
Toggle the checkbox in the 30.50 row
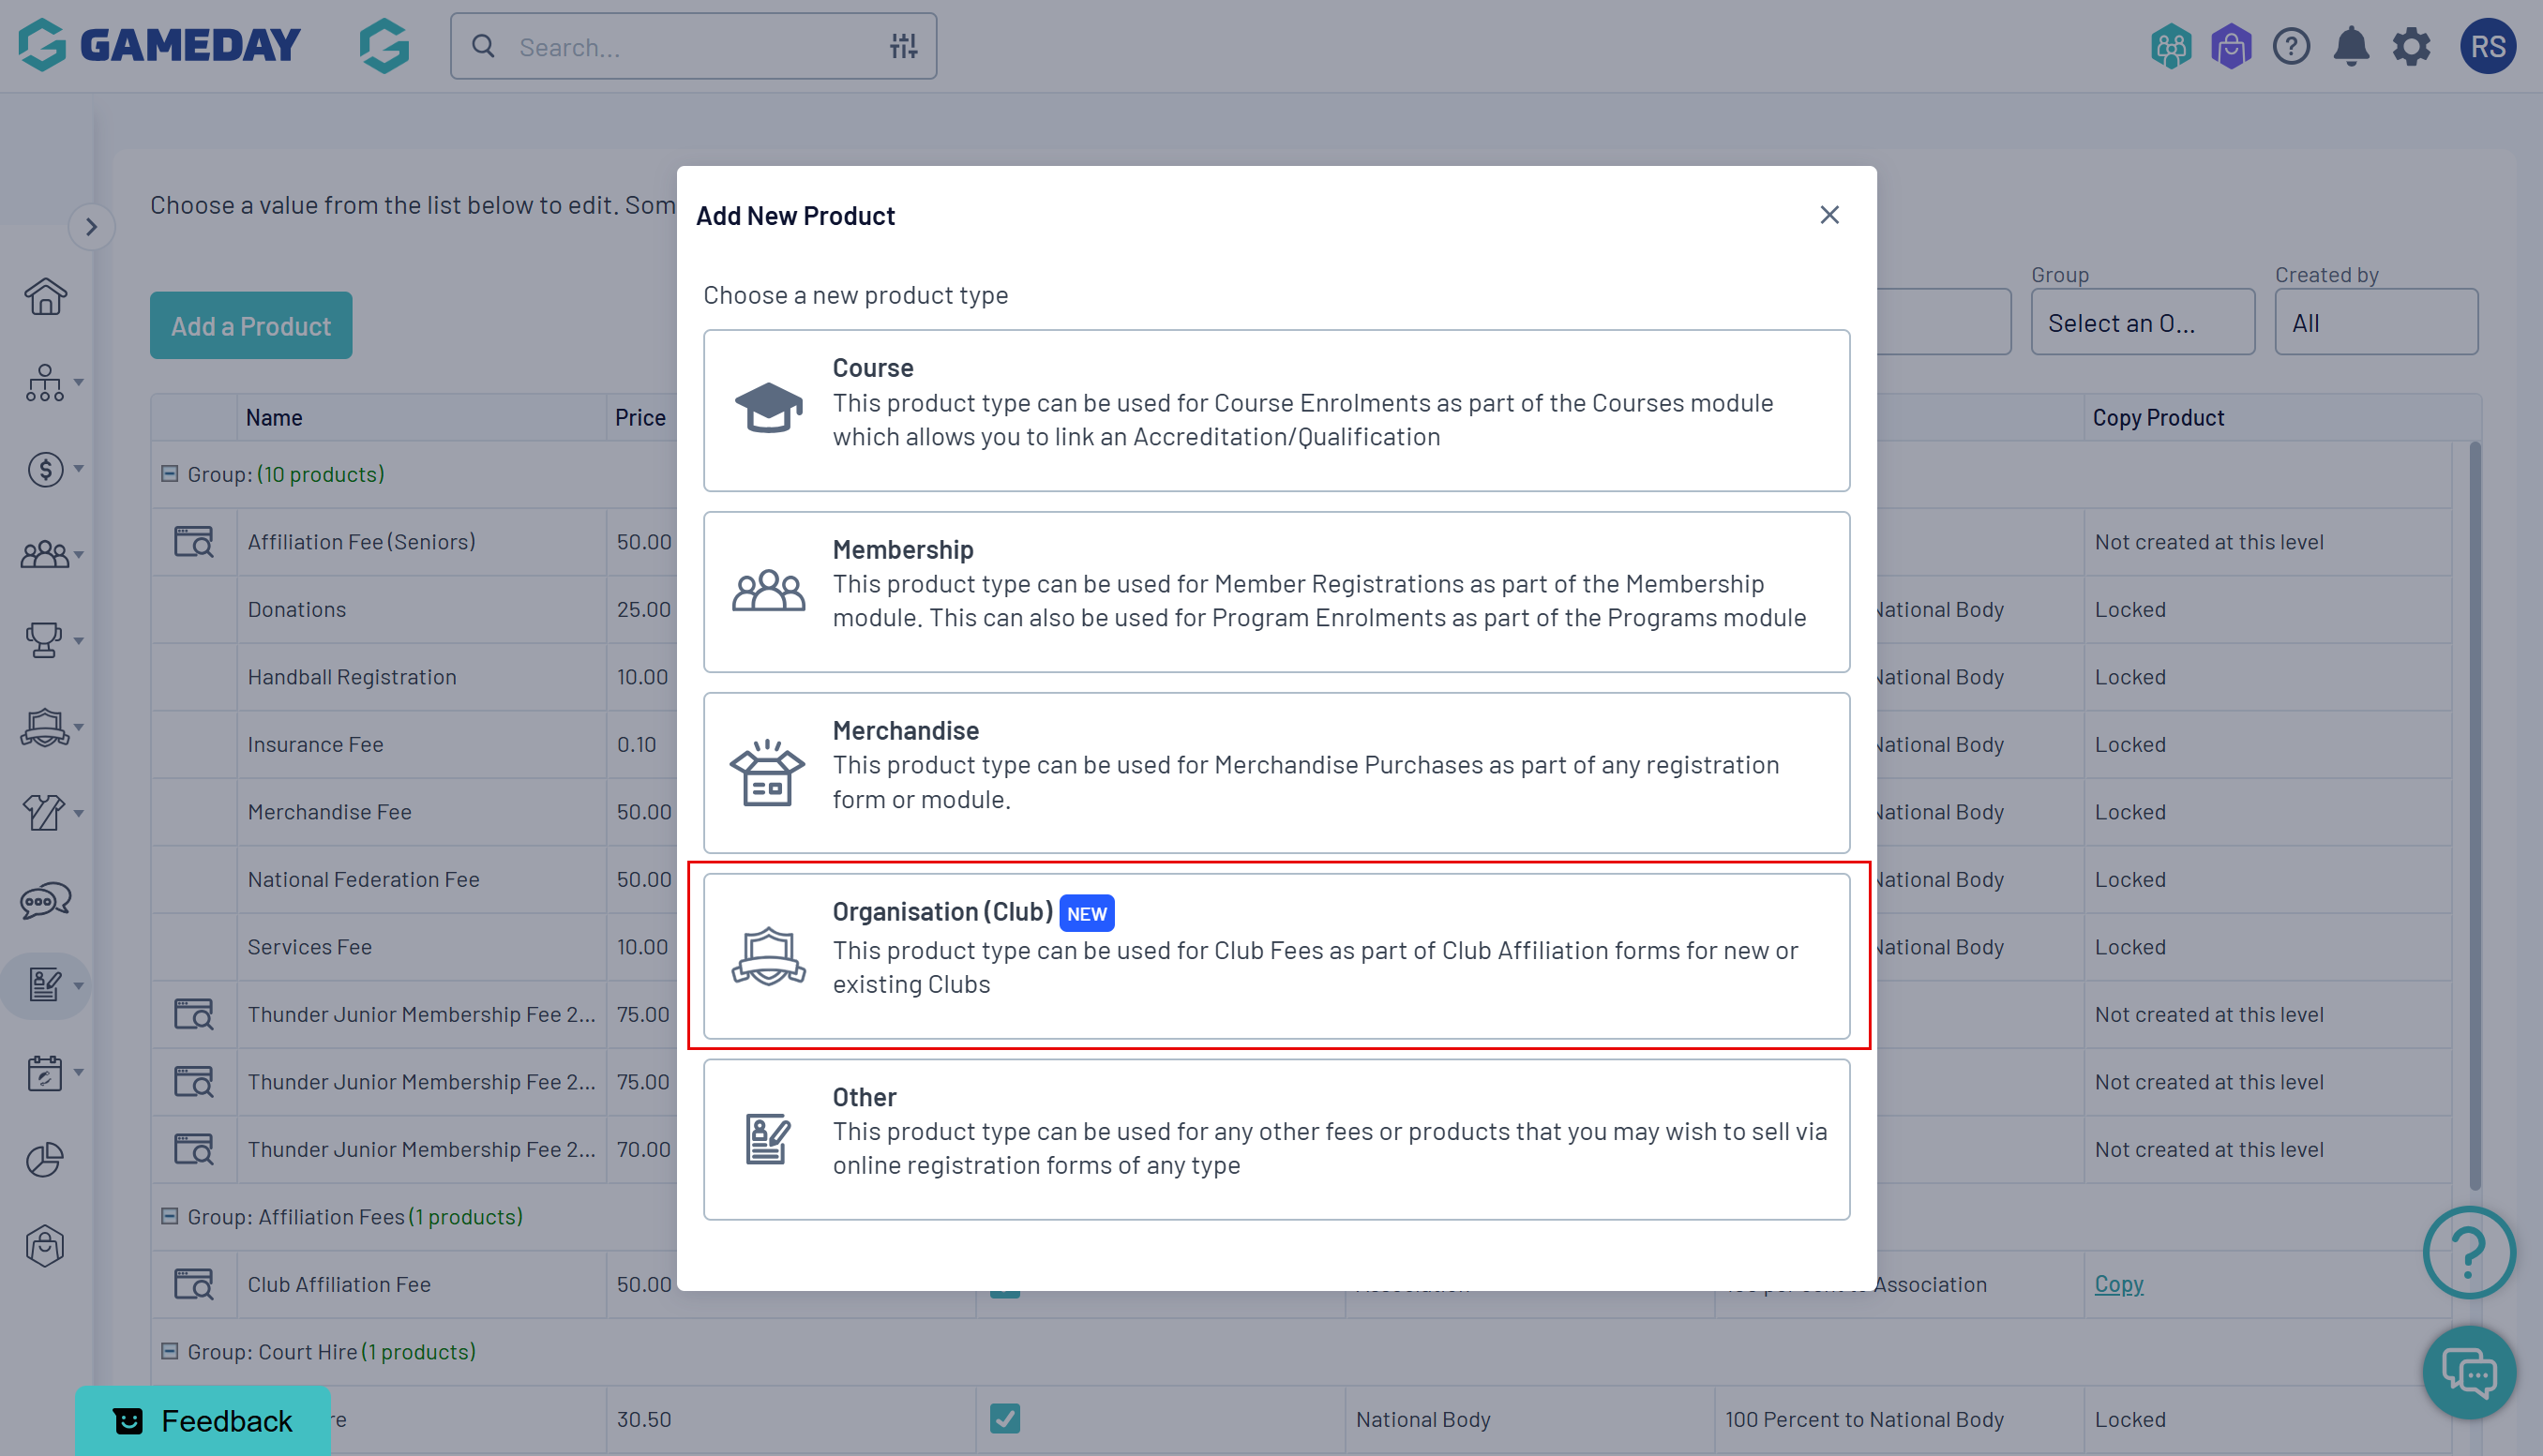click(1004, 1418)
